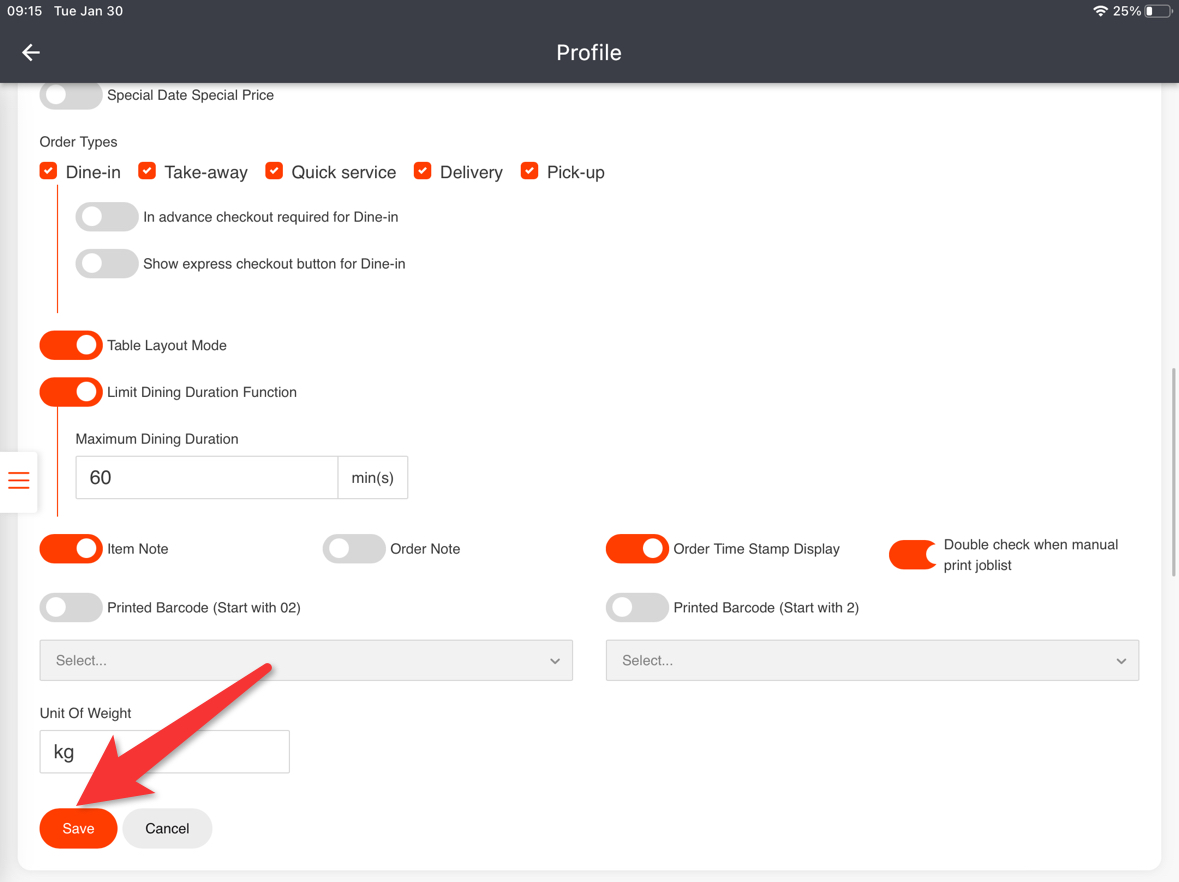Edit the Maximum Dining Duration field

click(x=207, y=477)
